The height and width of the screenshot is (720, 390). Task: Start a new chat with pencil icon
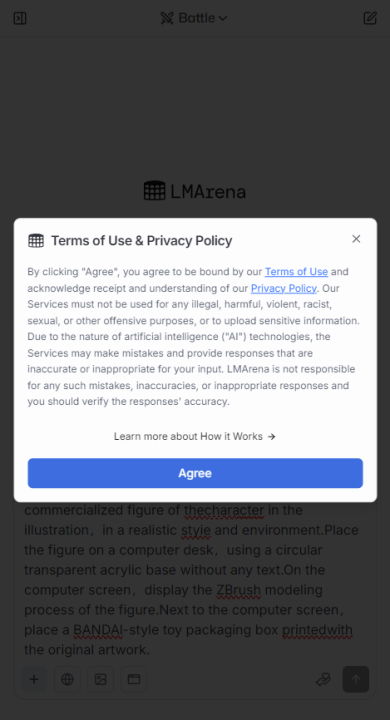pyautogui.click(x=370, y=18)
